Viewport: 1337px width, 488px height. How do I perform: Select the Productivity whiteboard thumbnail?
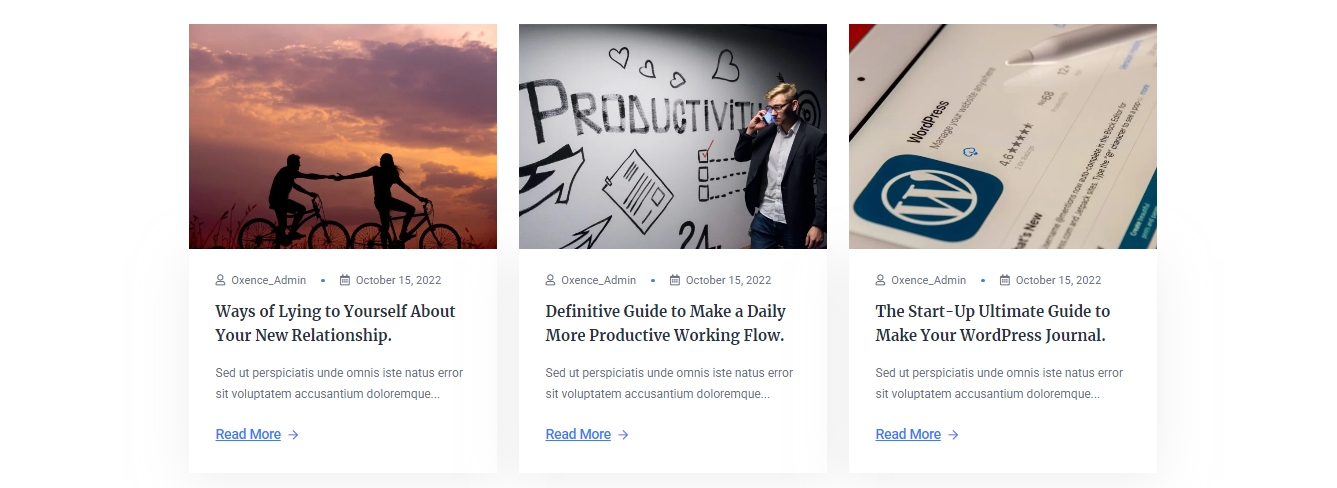673,136
